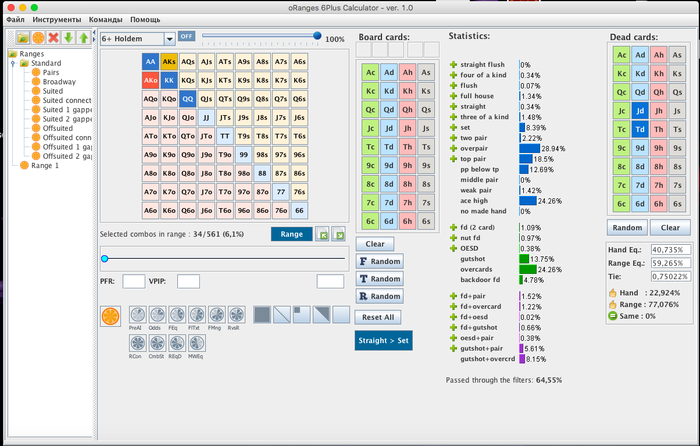
Task: Click the top-left corner square selection icon
Action: point(301,315)
